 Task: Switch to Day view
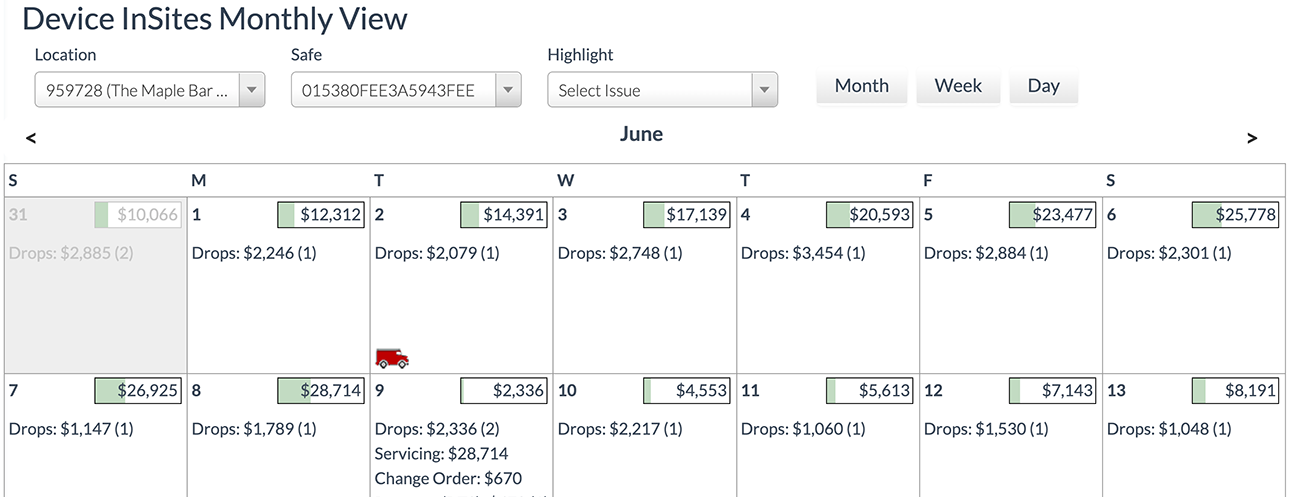point(1043,86)
